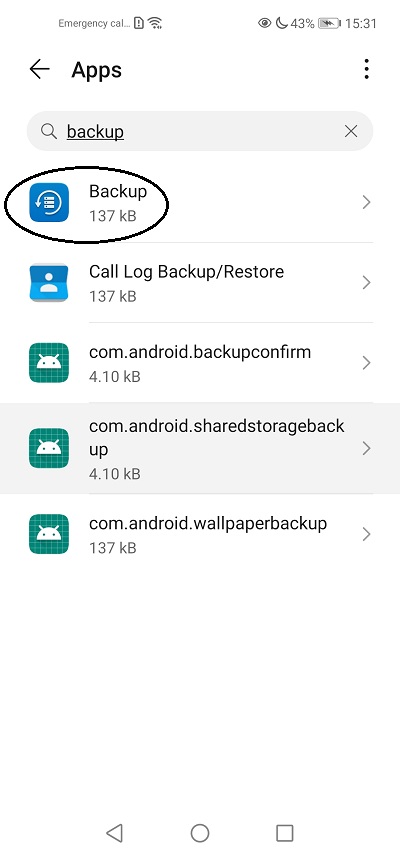400x855 pixels.
Task: Open the Backup chevron arrow
Action: coord(366,203)
